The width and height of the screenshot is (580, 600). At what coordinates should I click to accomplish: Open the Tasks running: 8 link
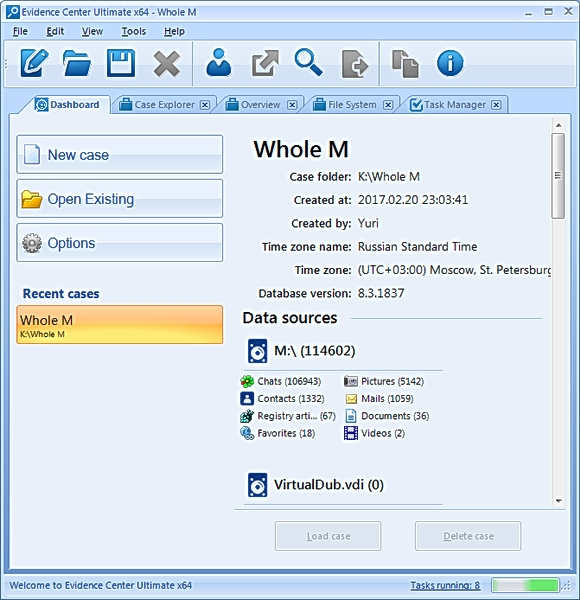click(445, 585)
